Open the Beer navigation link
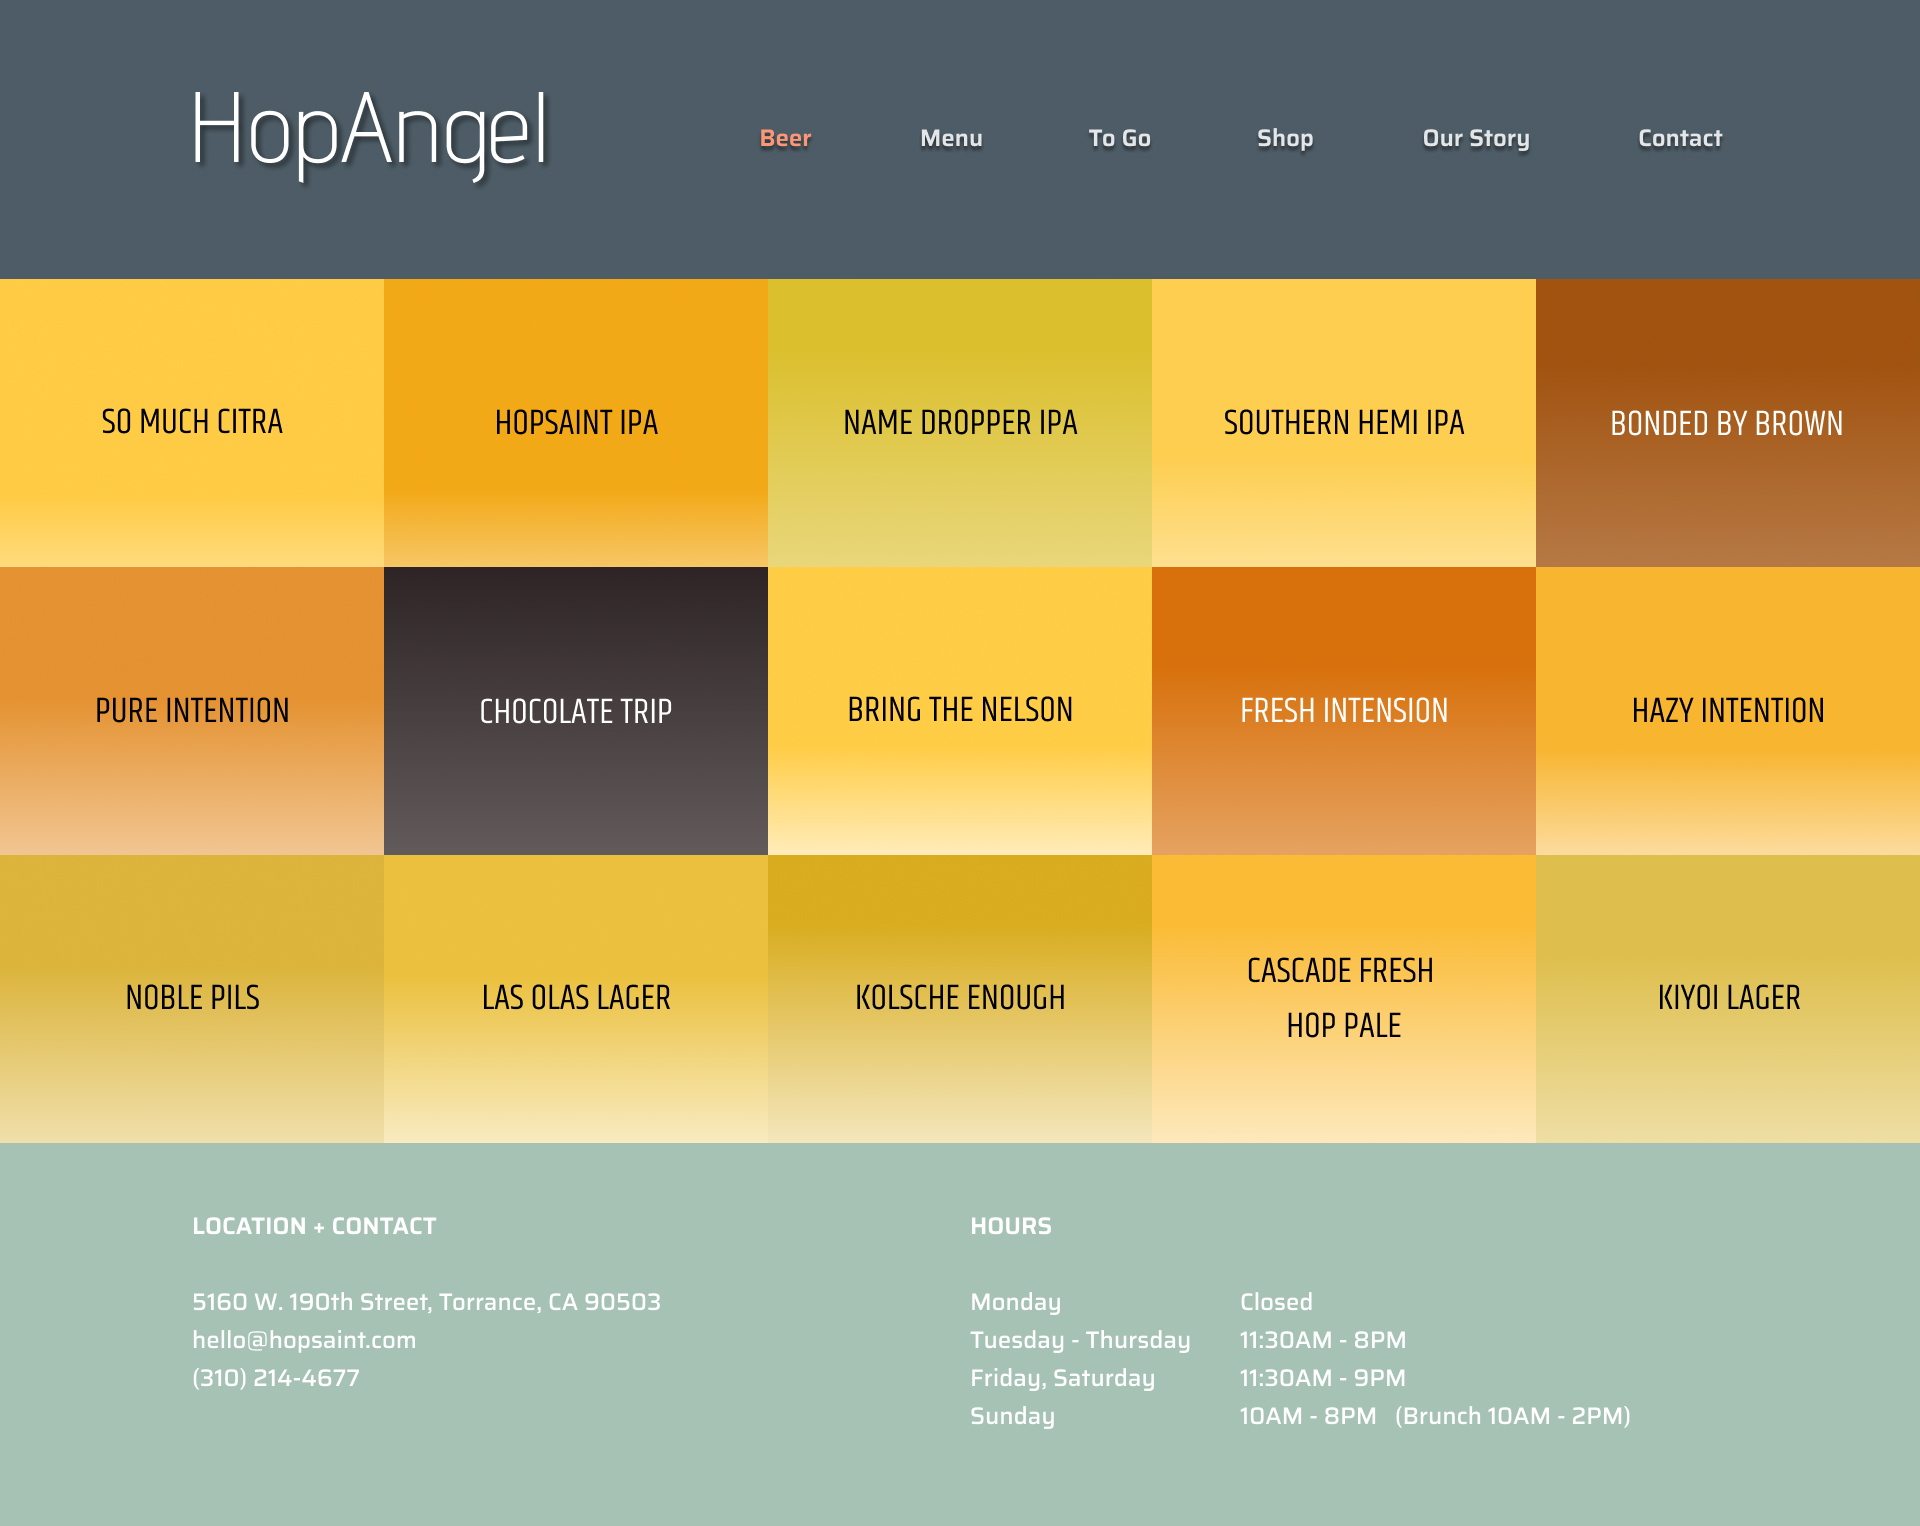Viewport: 1920px width, 1526px height. click(x=785, y=138)
